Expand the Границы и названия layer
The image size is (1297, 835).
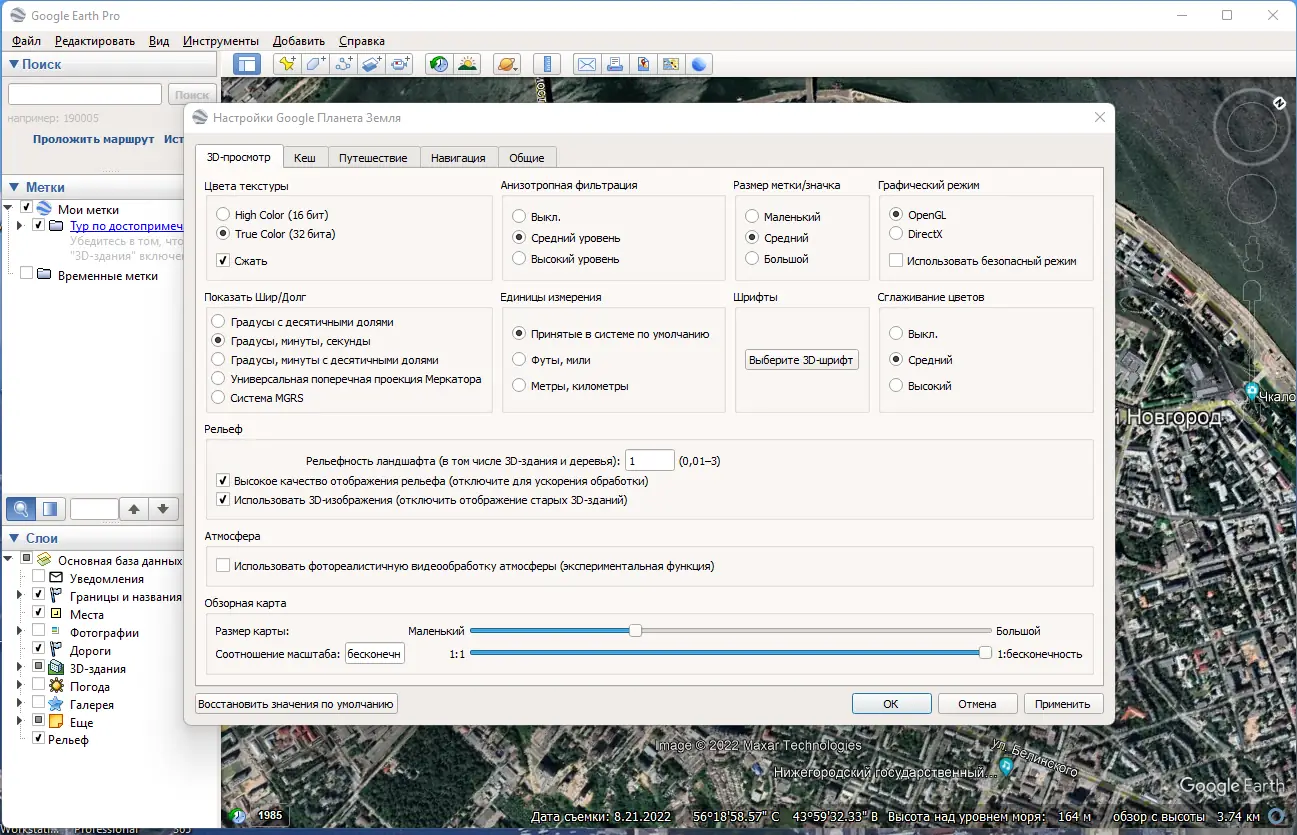[x=19, y=595]
